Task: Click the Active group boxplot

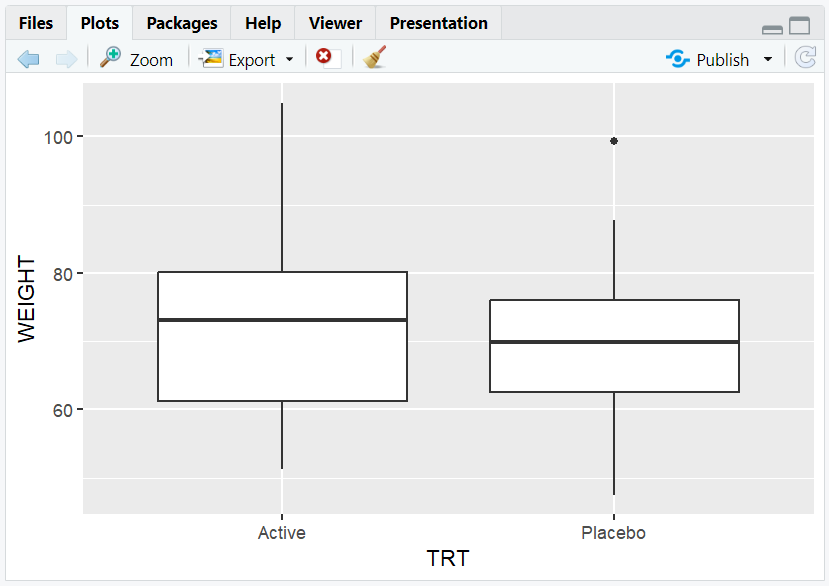Action: (x=282, y=335)
